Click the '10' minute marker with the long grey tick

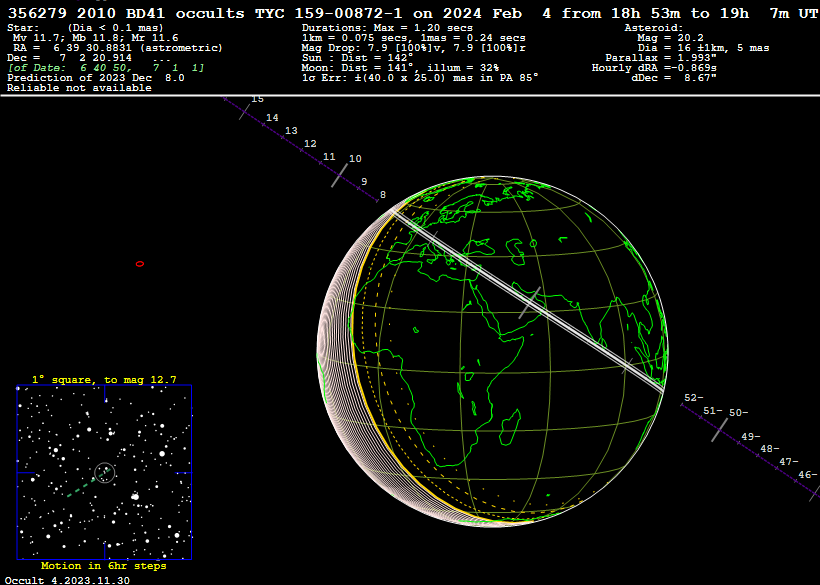[x=355, y=158]
